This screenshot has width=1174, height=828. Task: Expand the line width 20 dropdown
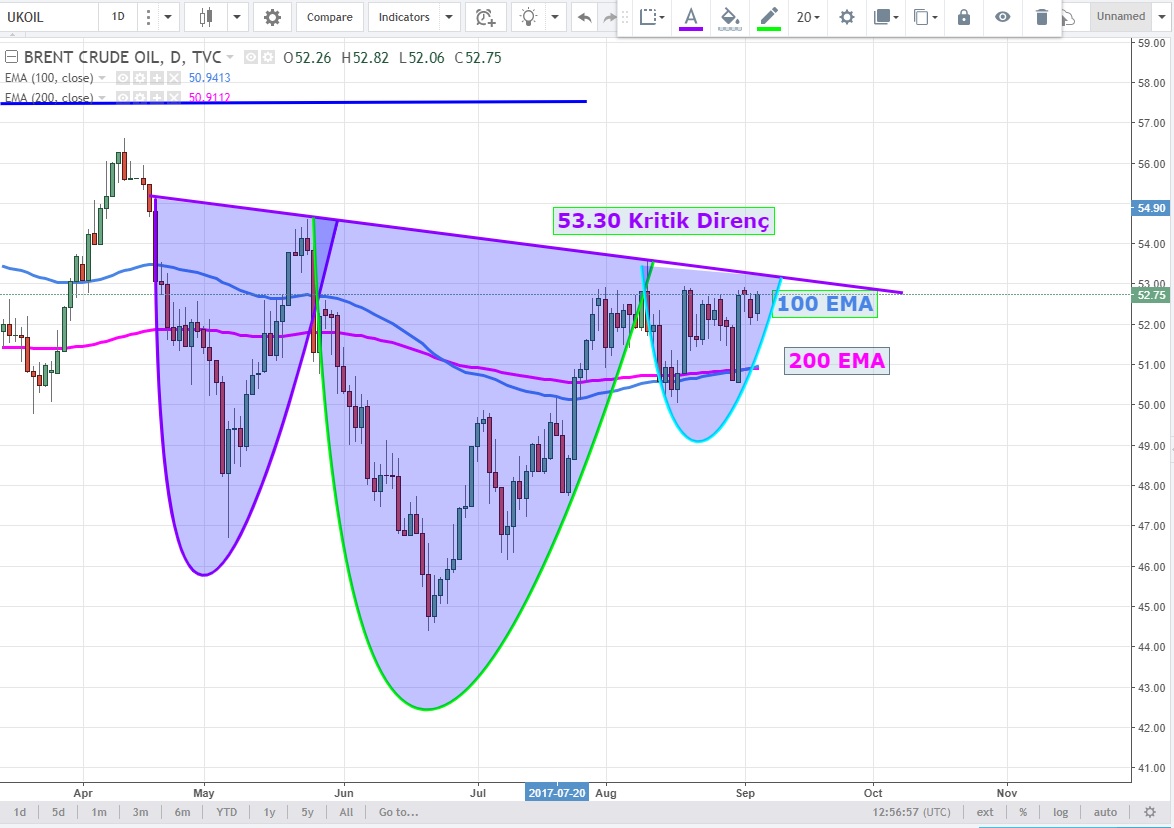tap(808, 17)
